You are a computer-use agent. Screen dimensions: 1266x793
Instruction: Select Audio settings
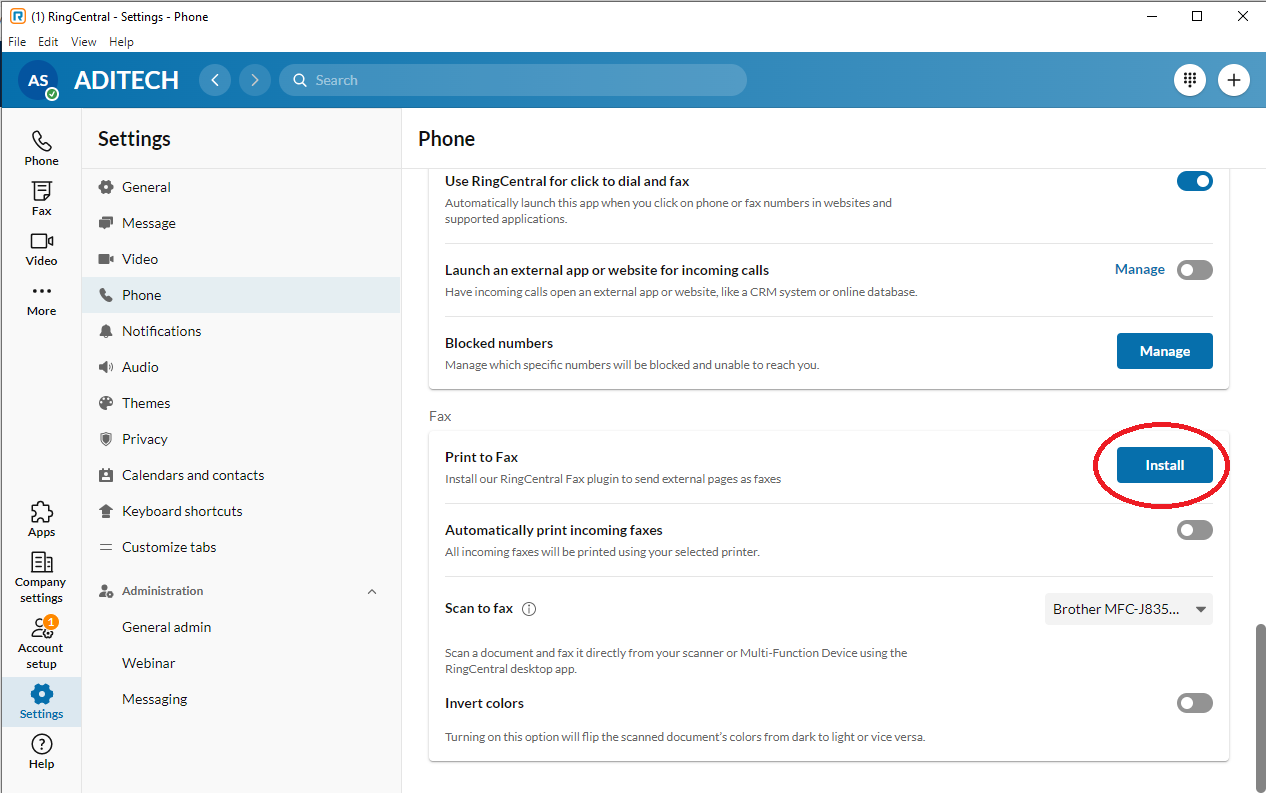pos(241,367)
